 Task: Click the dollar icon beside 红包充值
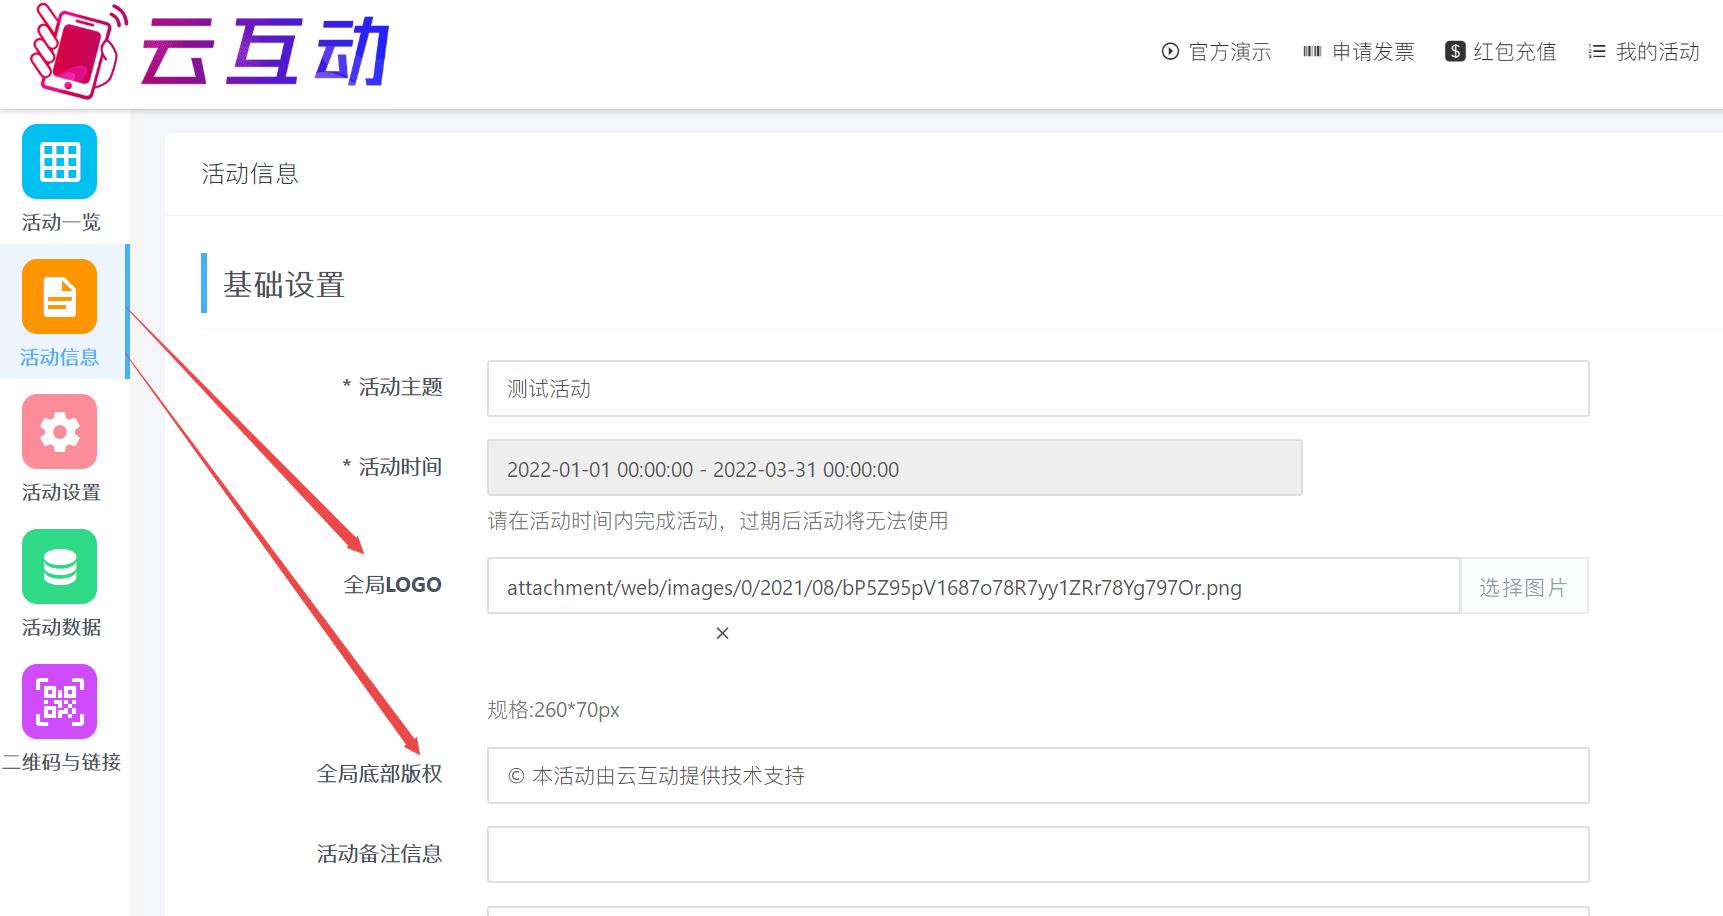[1455, 52]
